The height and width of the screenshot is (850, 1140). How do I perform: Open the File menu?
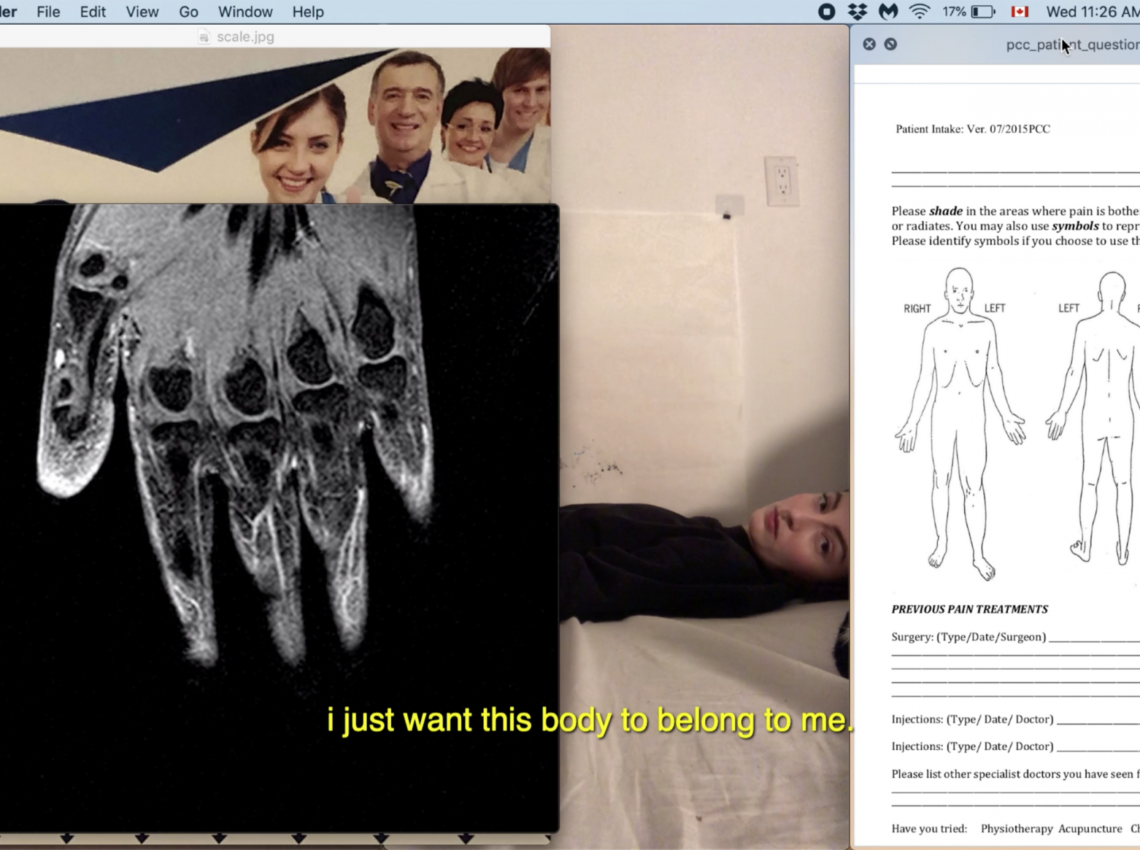(48, 12)
